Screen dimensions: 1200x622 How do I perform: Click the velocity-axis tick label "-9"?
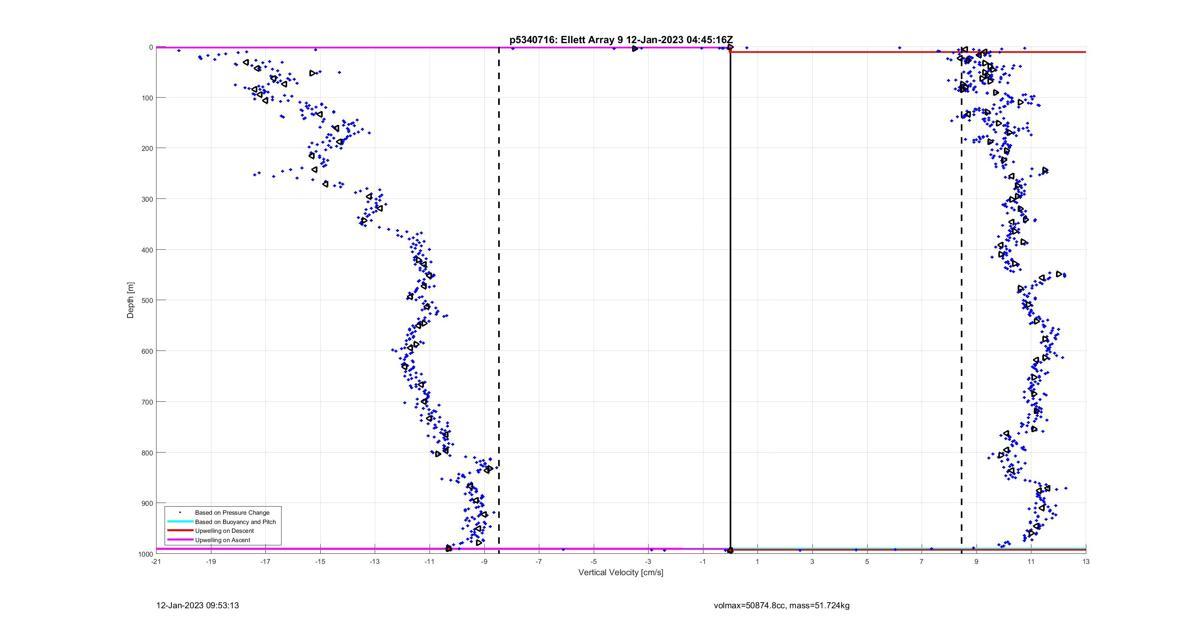pos(484,561)
